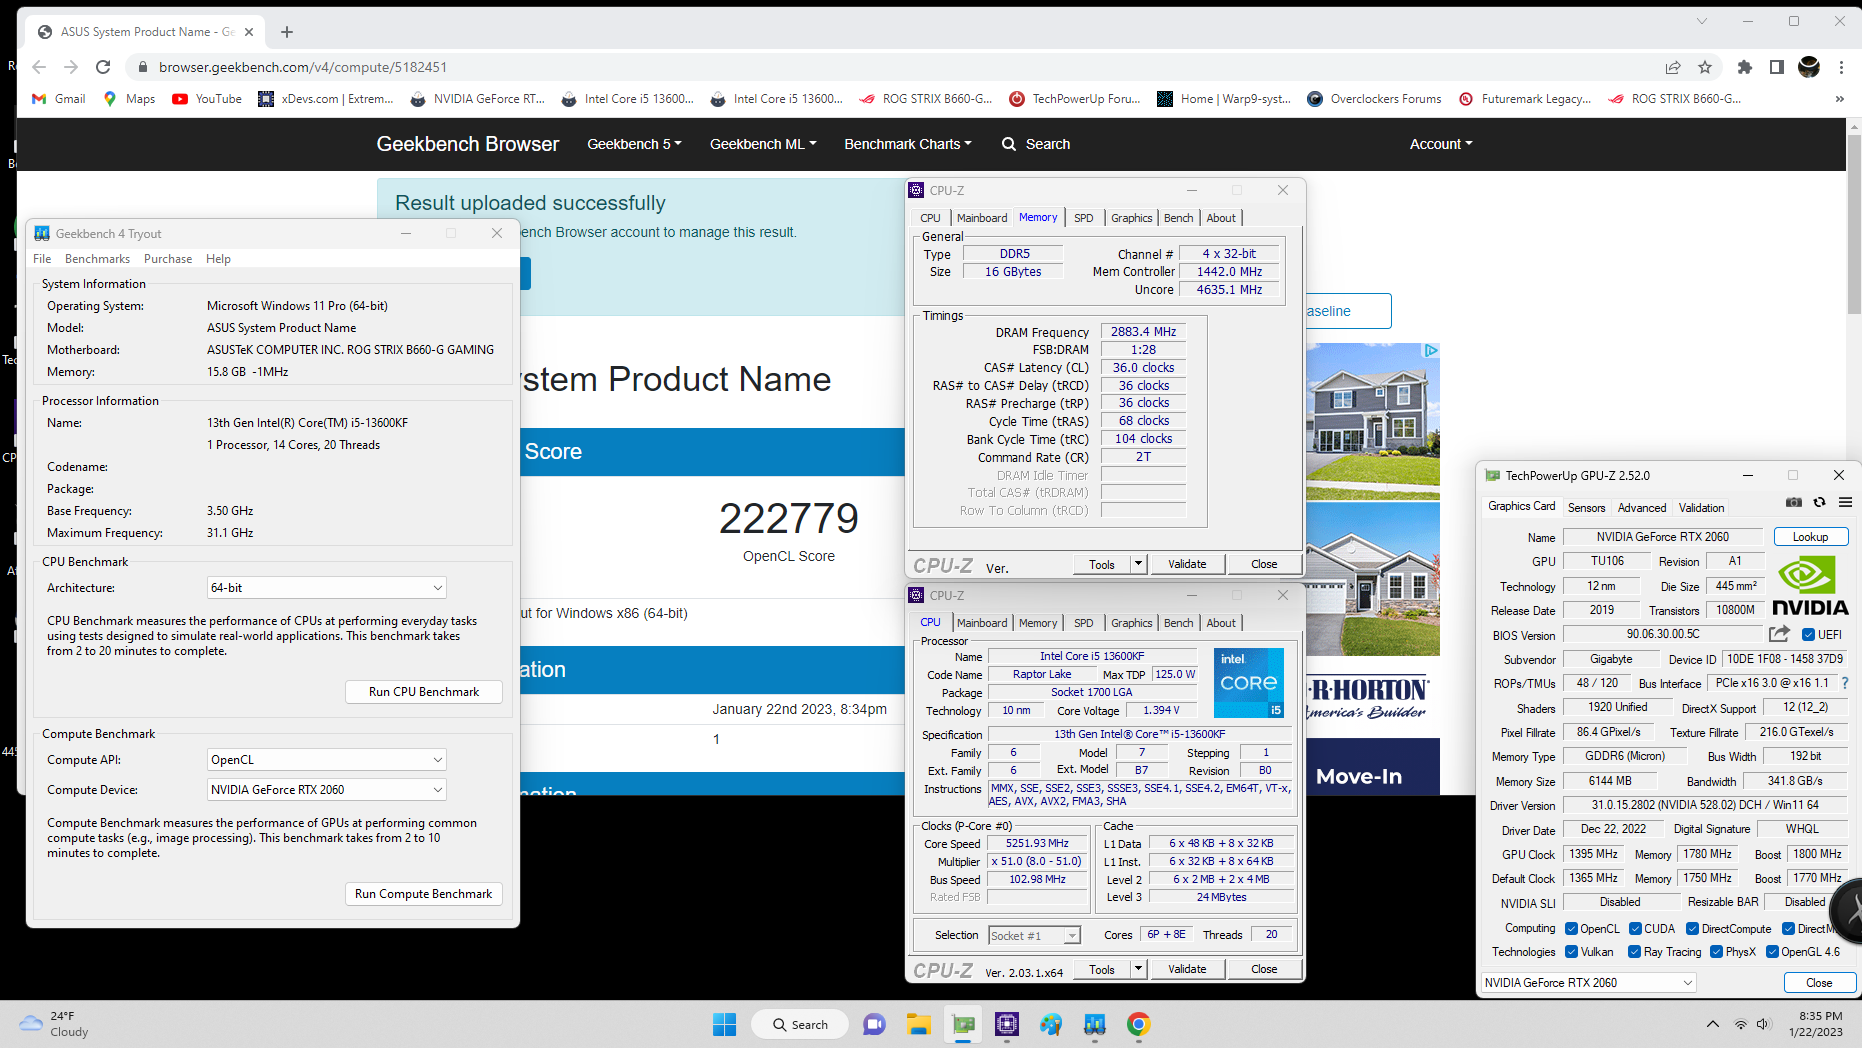Open the Compute API dropdown

pos(326,760)
